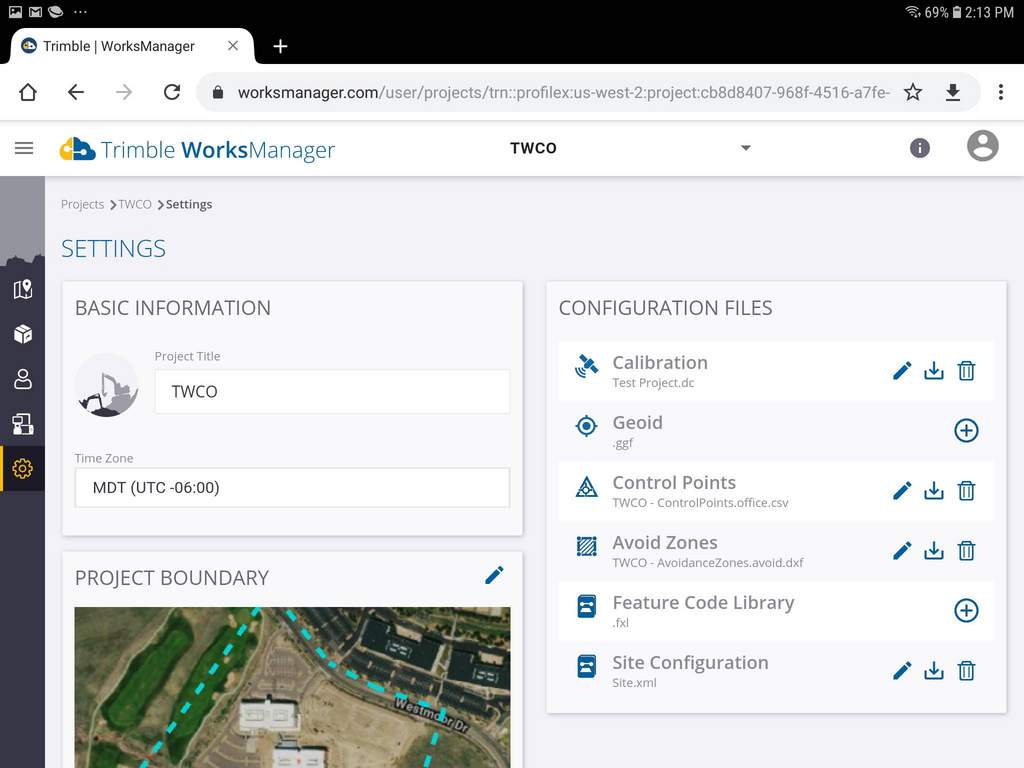Open the hamburger navigation menu
The height and width of the screenshot is (768, 1024).
pos(24,148)
